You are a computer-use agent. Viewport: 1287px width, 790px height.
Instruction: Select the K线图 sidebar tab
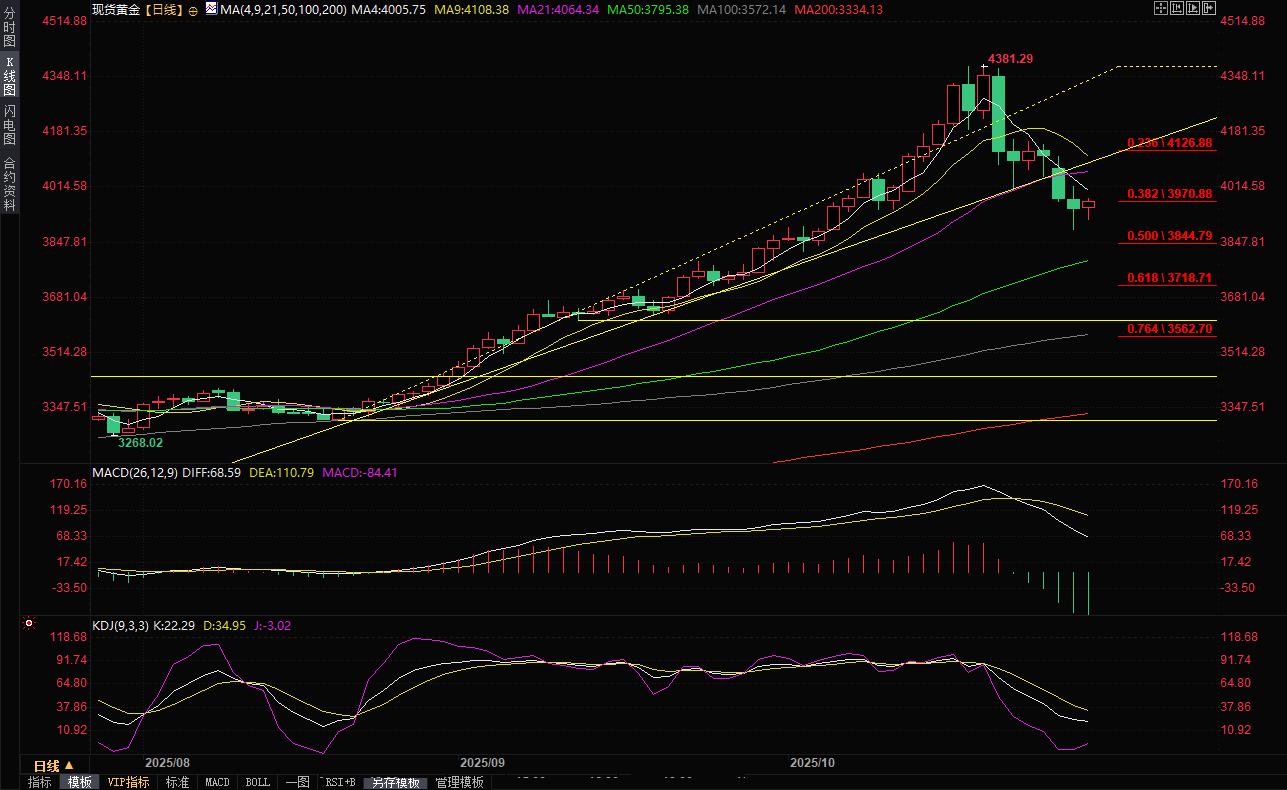(x=9, y=76)
